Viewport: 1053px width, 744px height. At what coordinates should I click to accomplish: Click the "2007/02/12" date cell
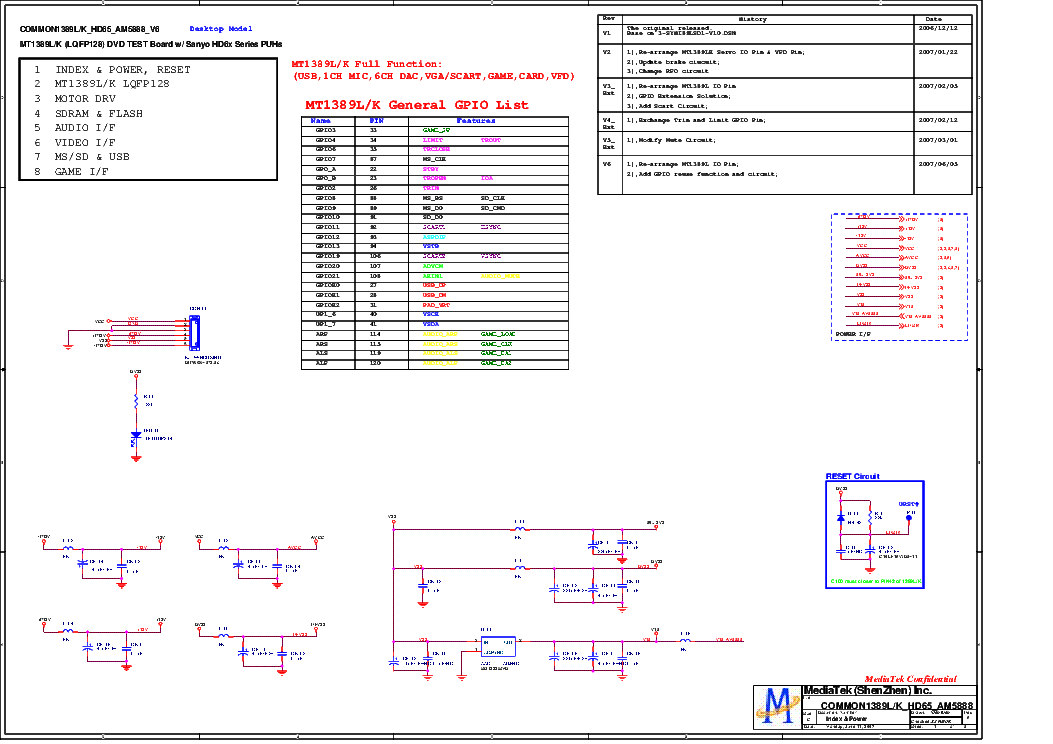coord(938,120)
